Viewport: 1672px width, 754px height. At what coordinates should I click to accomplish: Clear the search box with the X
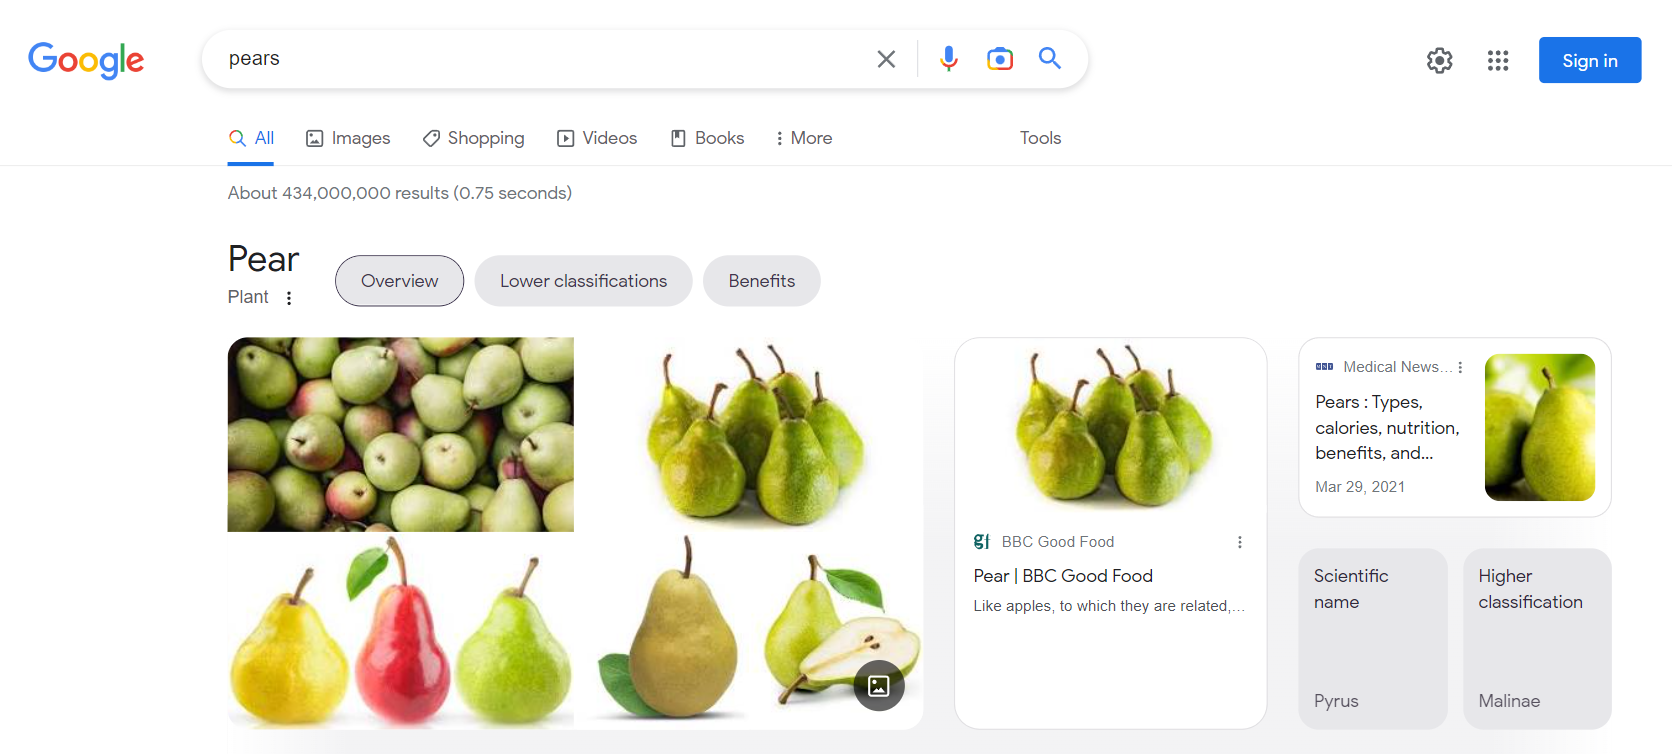point(885,58)
